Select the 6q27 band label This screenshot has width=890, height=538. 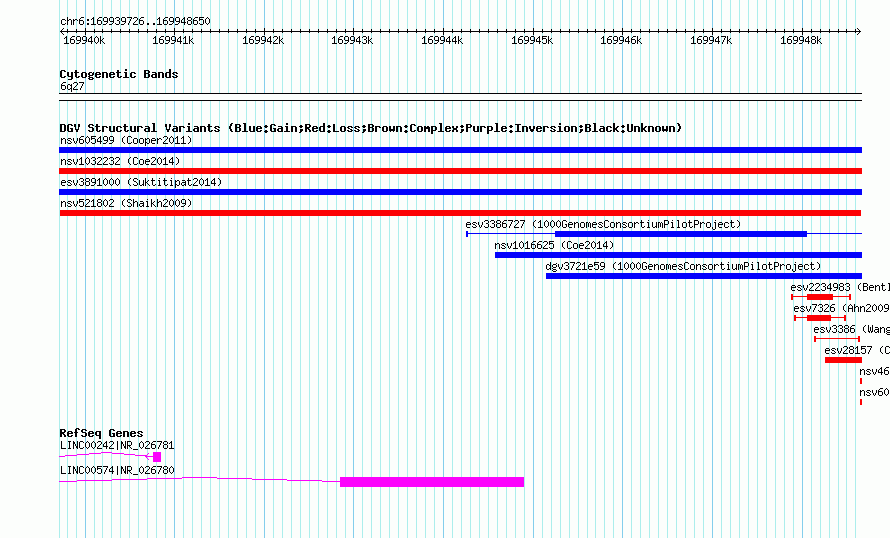tap(72, 86)
